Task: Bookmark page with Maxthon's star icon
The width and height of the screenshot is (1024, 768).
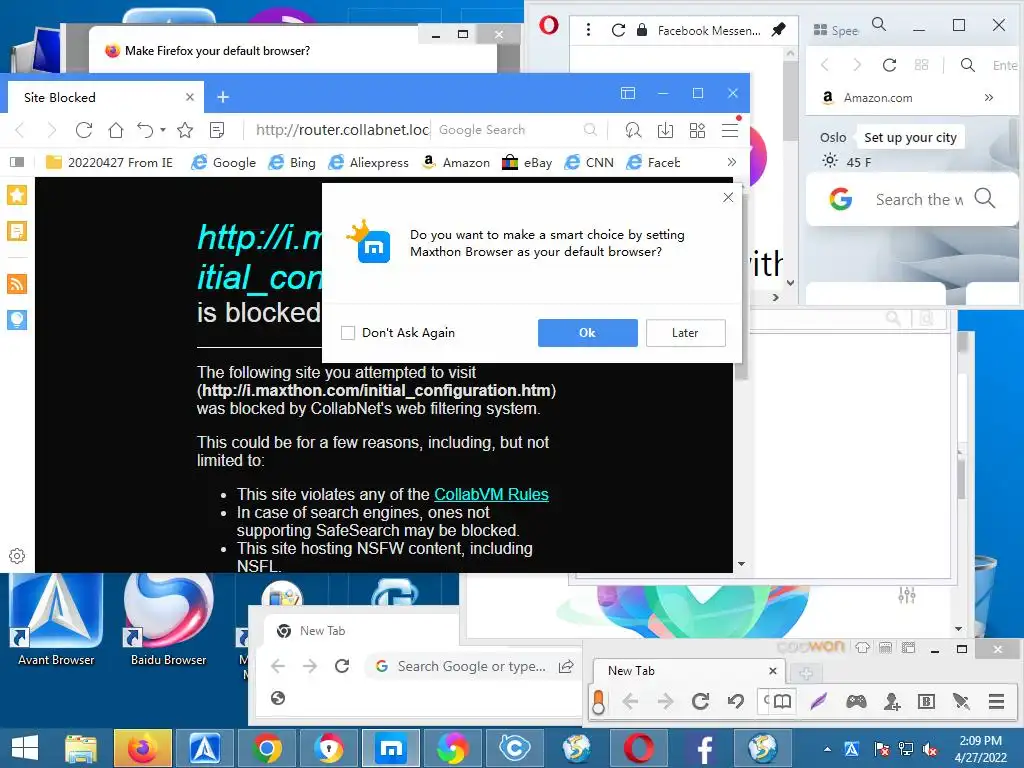Action: pyautogui.click(x=185, y=130)
